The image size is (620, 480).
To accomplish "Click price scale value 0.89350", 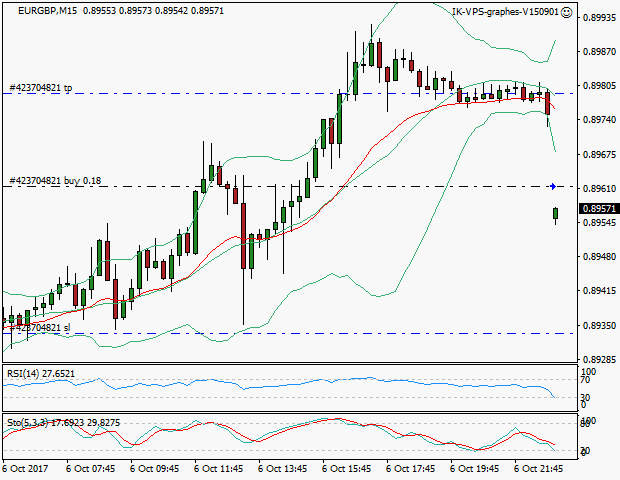I will click(599, 326).
